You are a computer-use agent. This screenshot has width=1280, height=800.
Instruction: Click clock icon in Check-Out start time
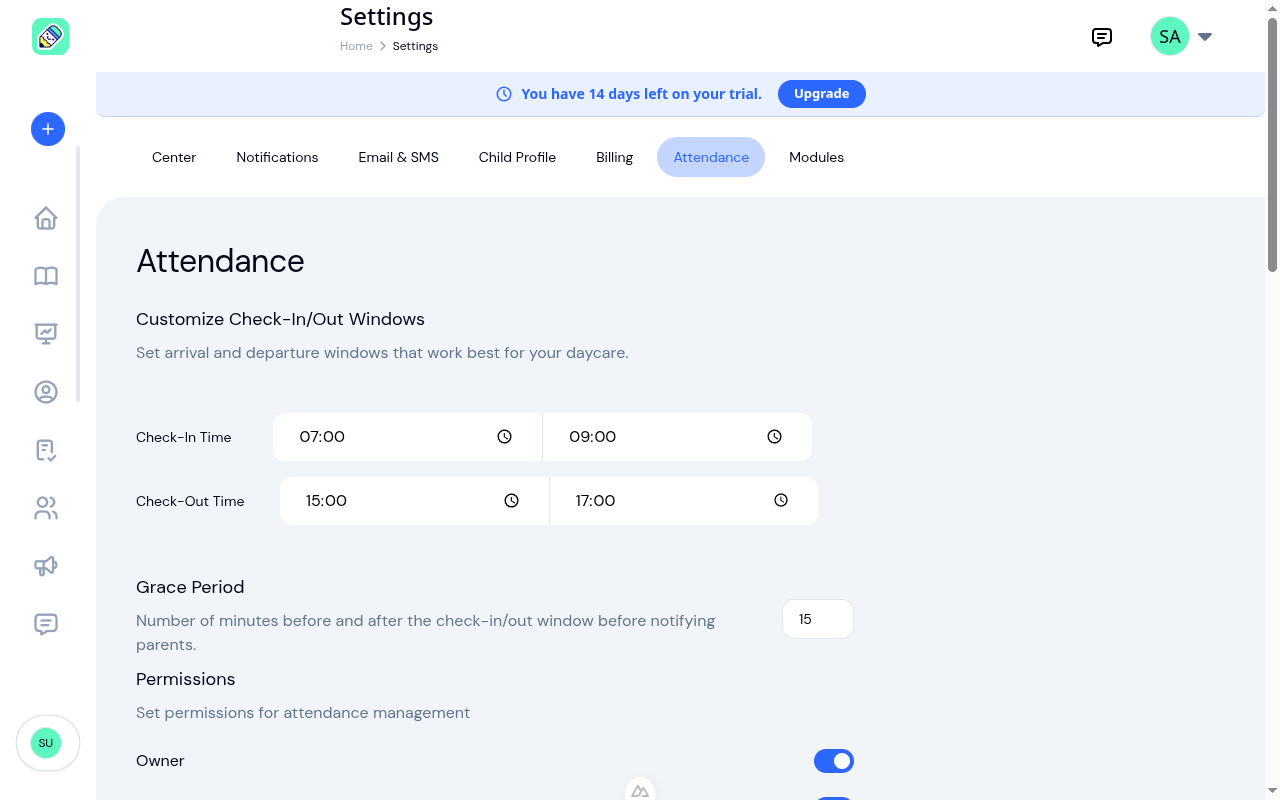(x=512, y=501)
